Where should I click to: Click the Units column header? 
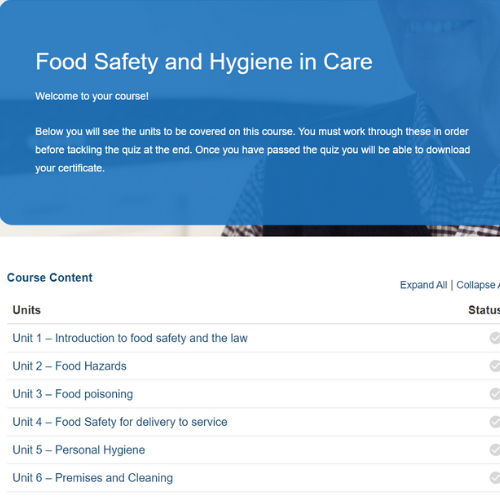coord(27,310)
